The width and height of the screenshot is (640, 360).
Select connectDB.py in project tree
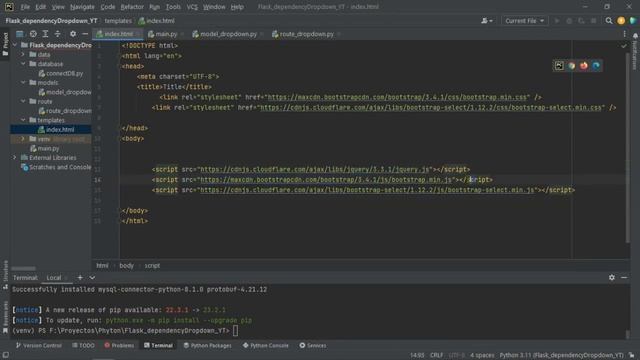click(x=60, y=73)
